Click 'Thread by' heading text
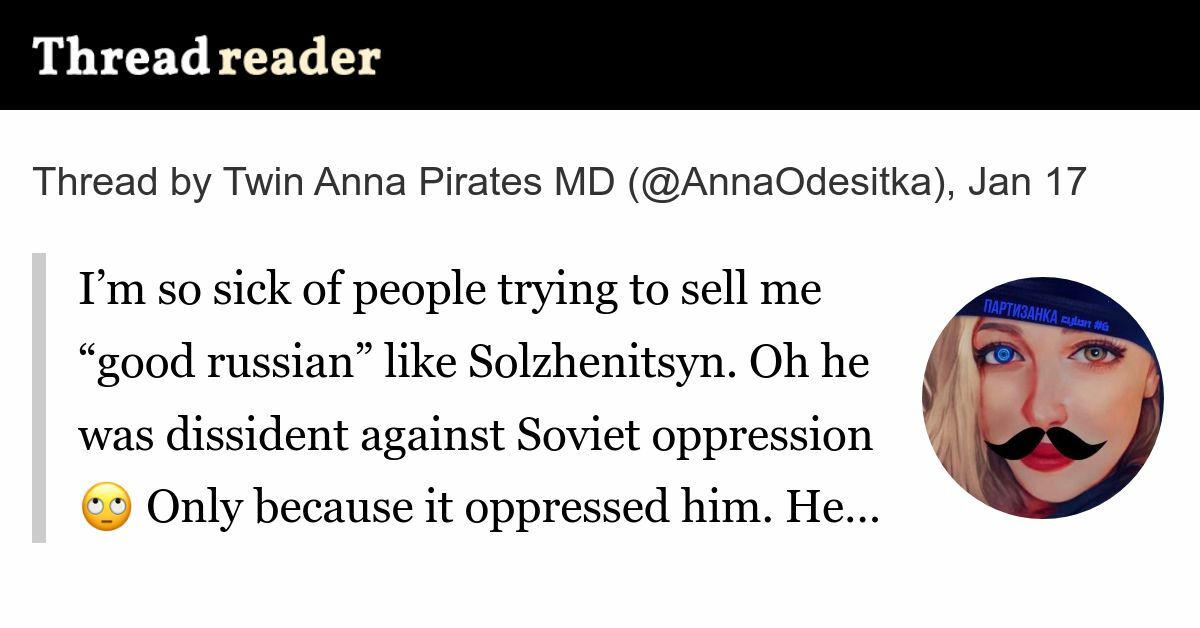The height and width of the screenshot is (628, 1200). [121, 183]
